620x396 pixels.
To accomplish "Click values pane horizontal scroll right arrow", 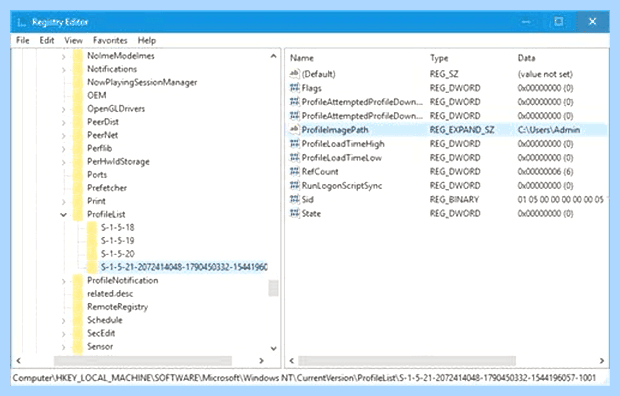I will [x=601, y=360].
